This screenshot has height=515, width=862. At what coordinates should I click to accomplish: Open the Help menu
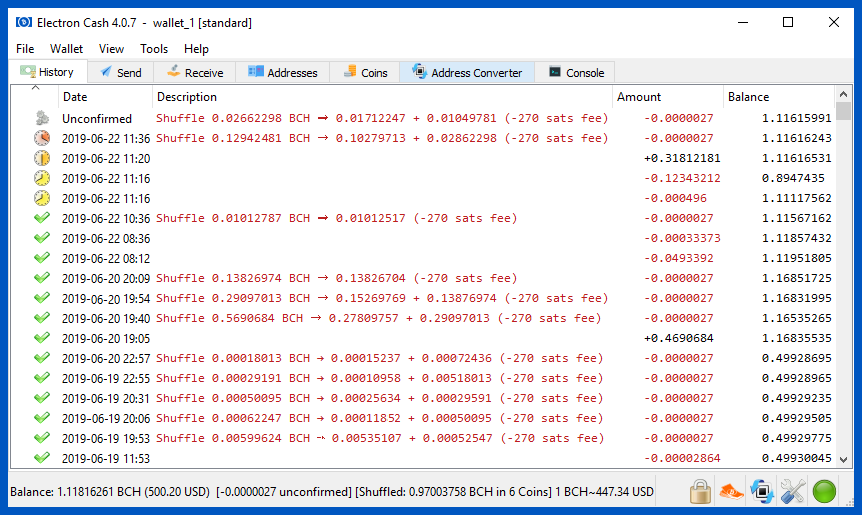pos(196,49)
